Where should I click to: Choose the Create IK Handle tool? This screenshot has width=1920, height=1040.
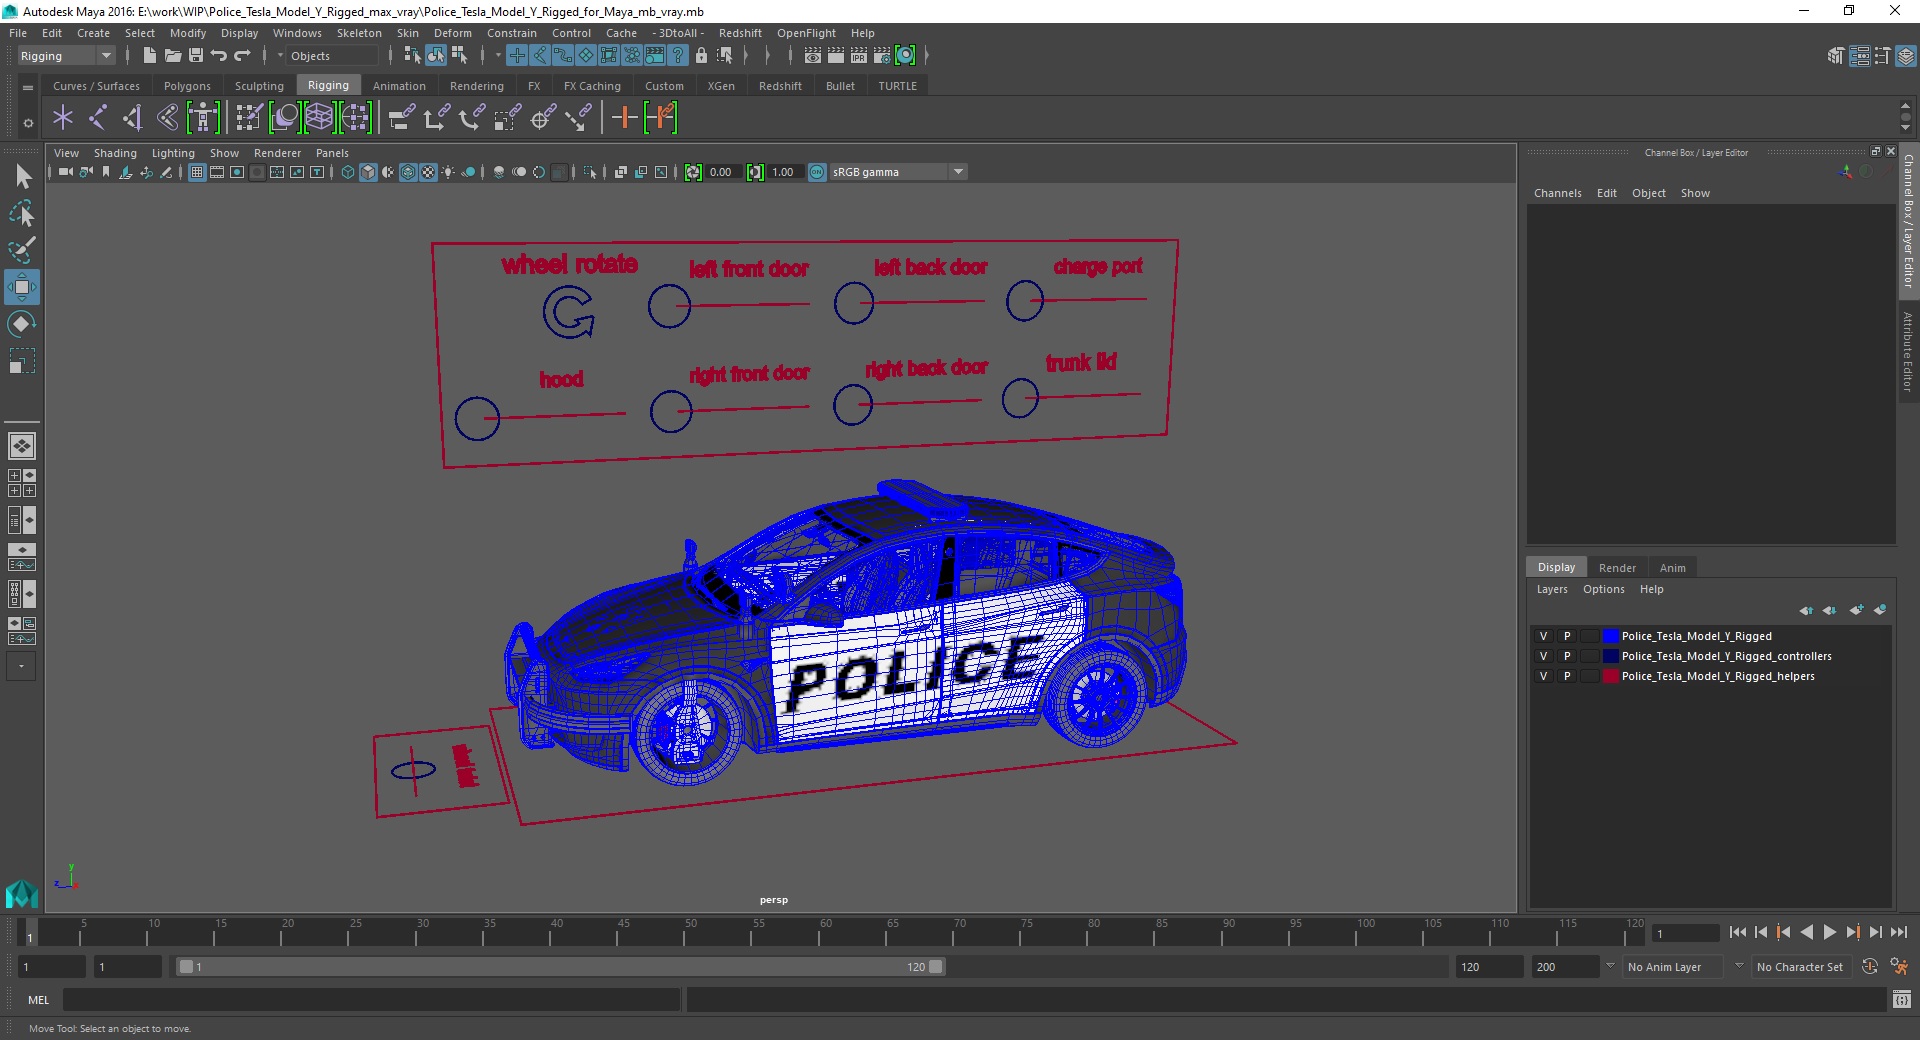pyautogui.click(x=133, y=118)
